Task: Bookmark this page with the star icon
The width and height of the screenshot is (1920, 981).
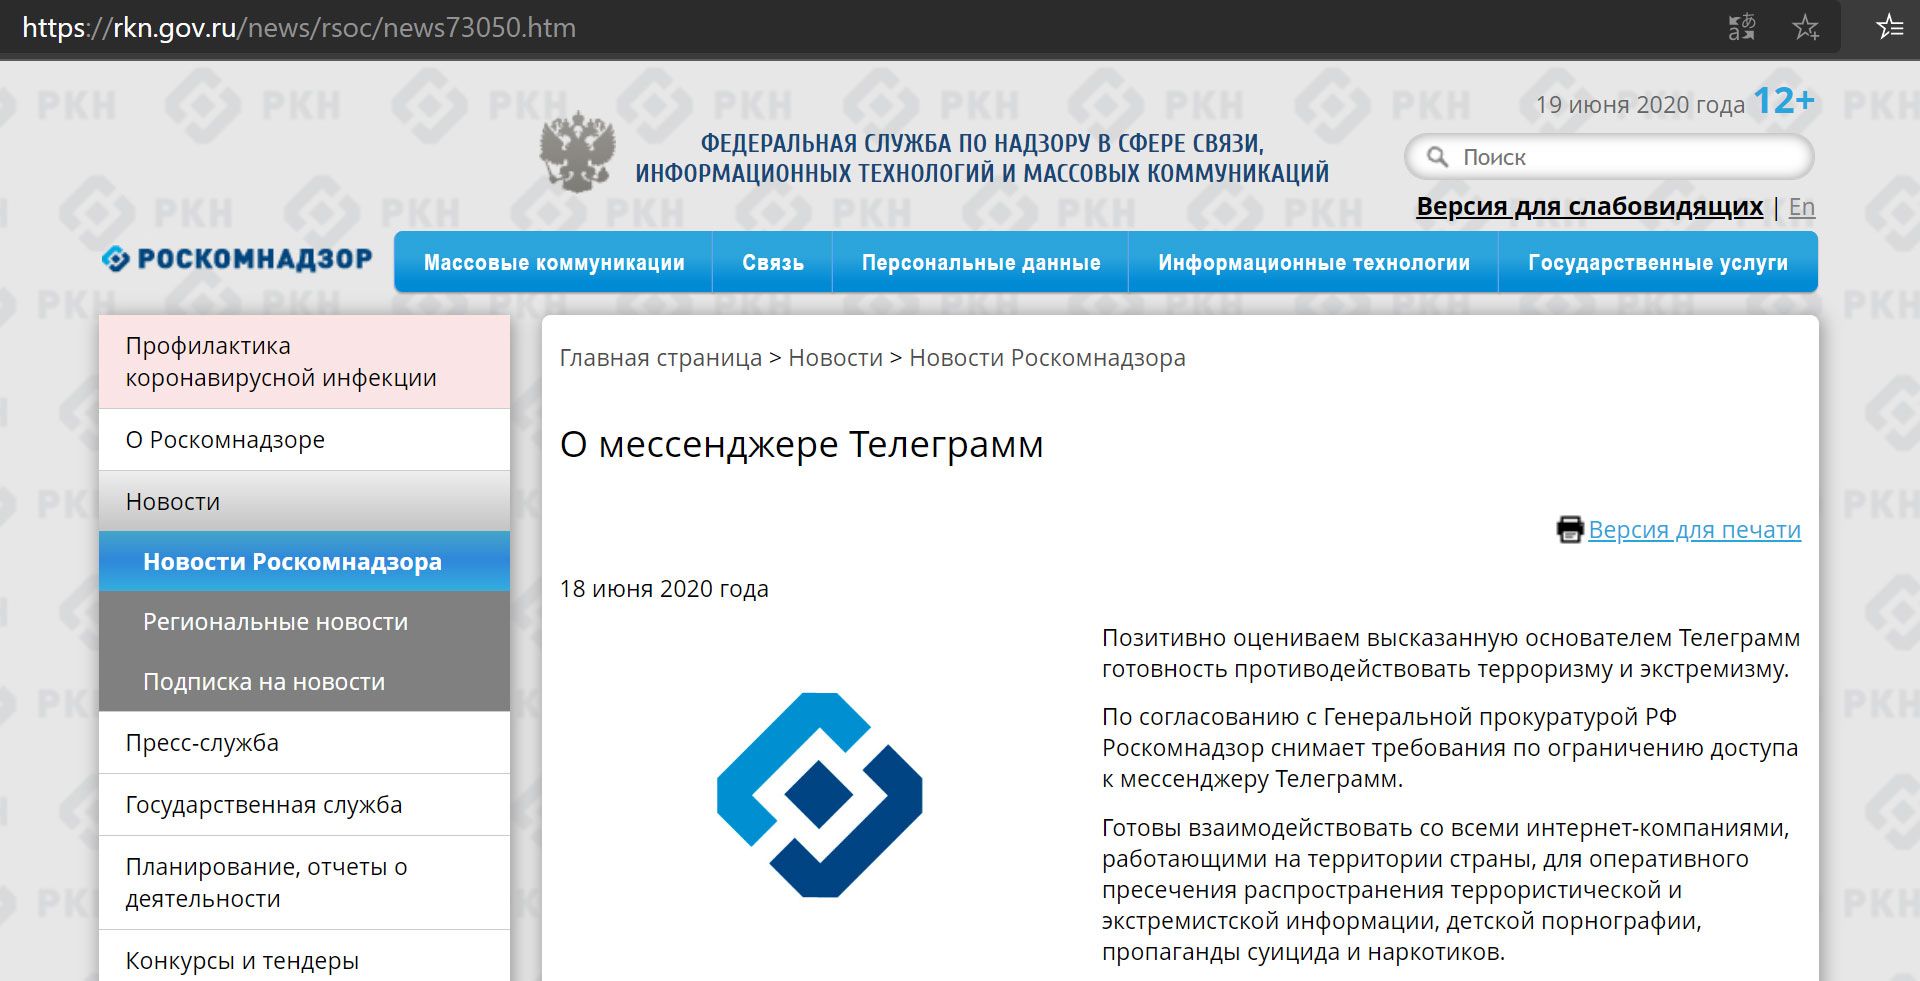Action: [1806, 27]
